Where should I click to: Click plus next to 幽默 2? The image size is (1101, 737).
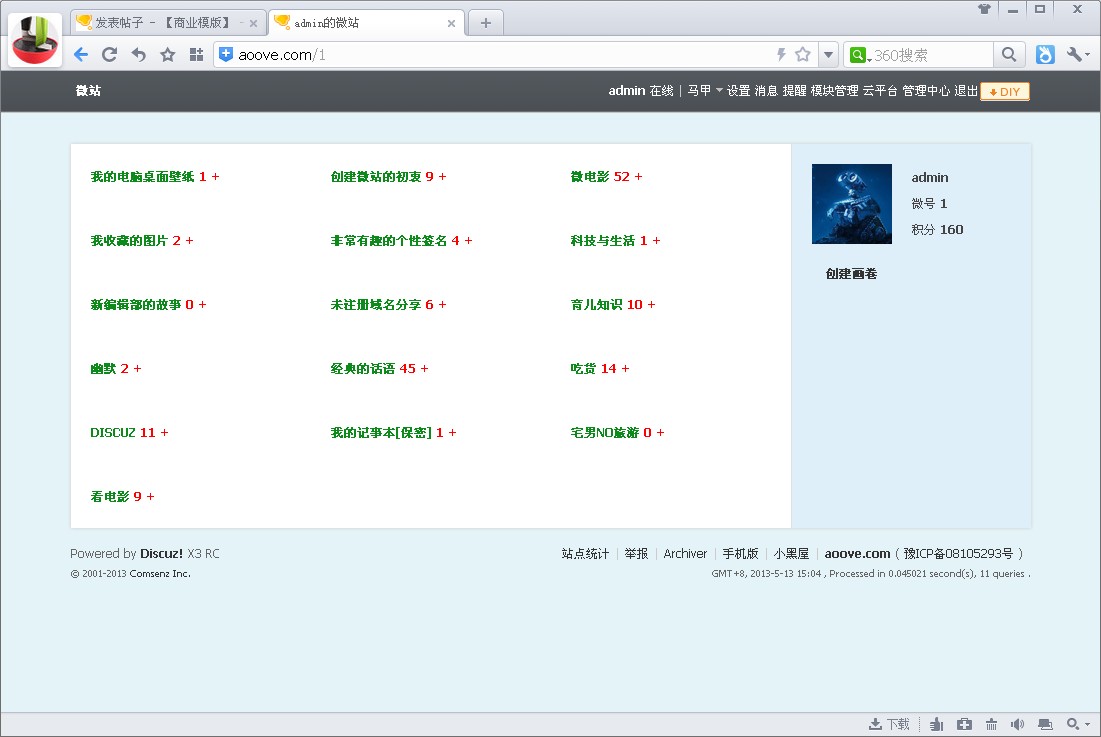(138, 368)
